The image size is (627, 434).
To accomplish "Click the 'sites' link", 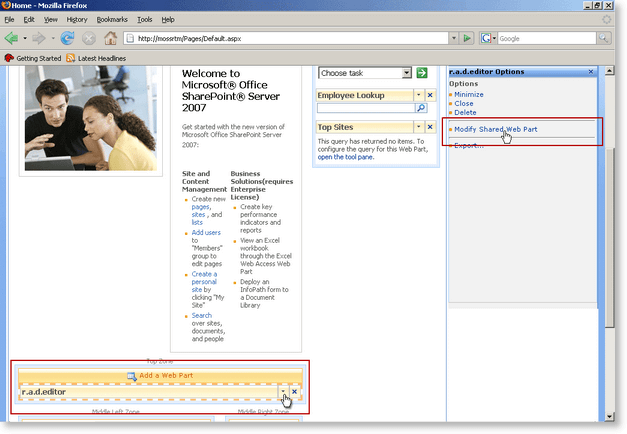I will [198, 214].
